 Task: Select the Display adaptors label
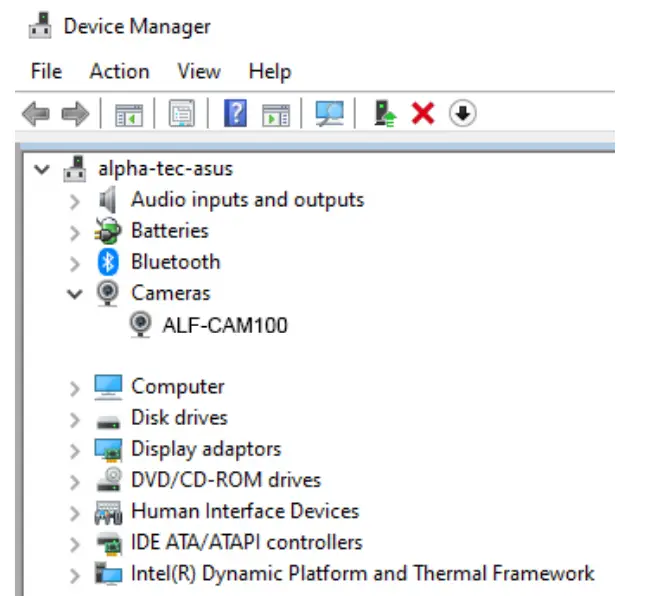tap(206, 449)
